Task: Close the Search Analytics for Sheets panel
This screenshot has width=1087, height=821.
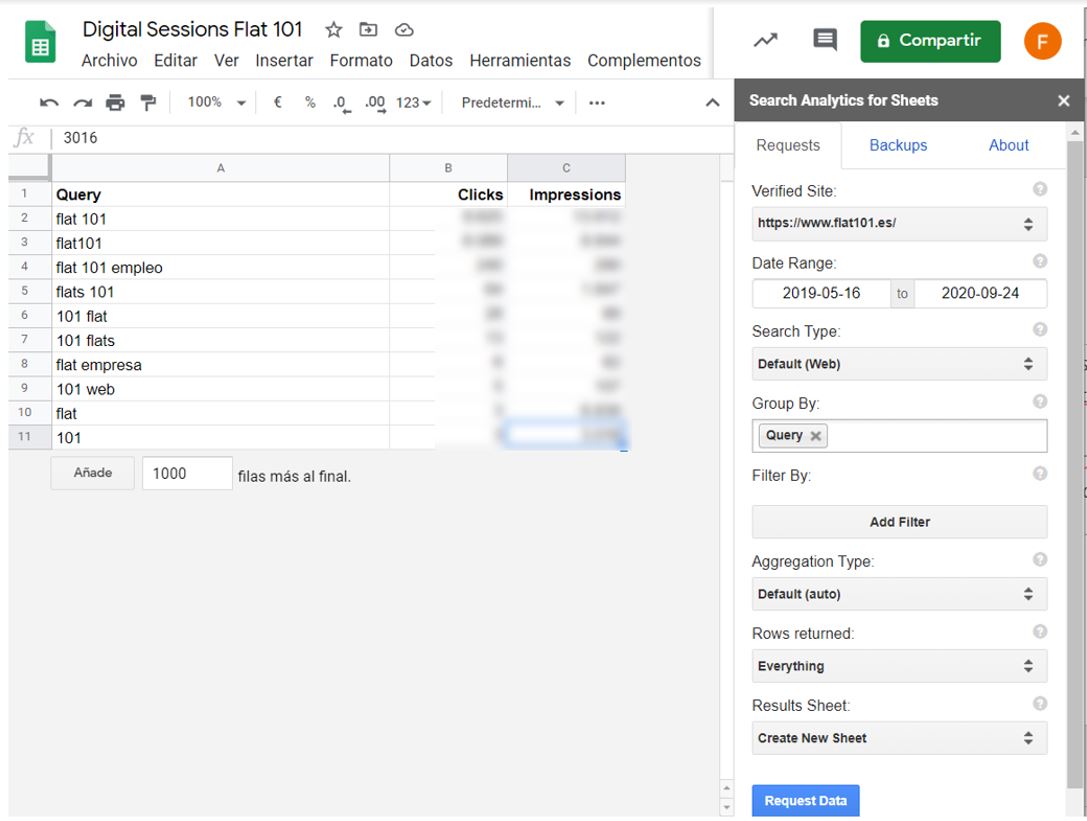Action: [x=1063, y=101]
